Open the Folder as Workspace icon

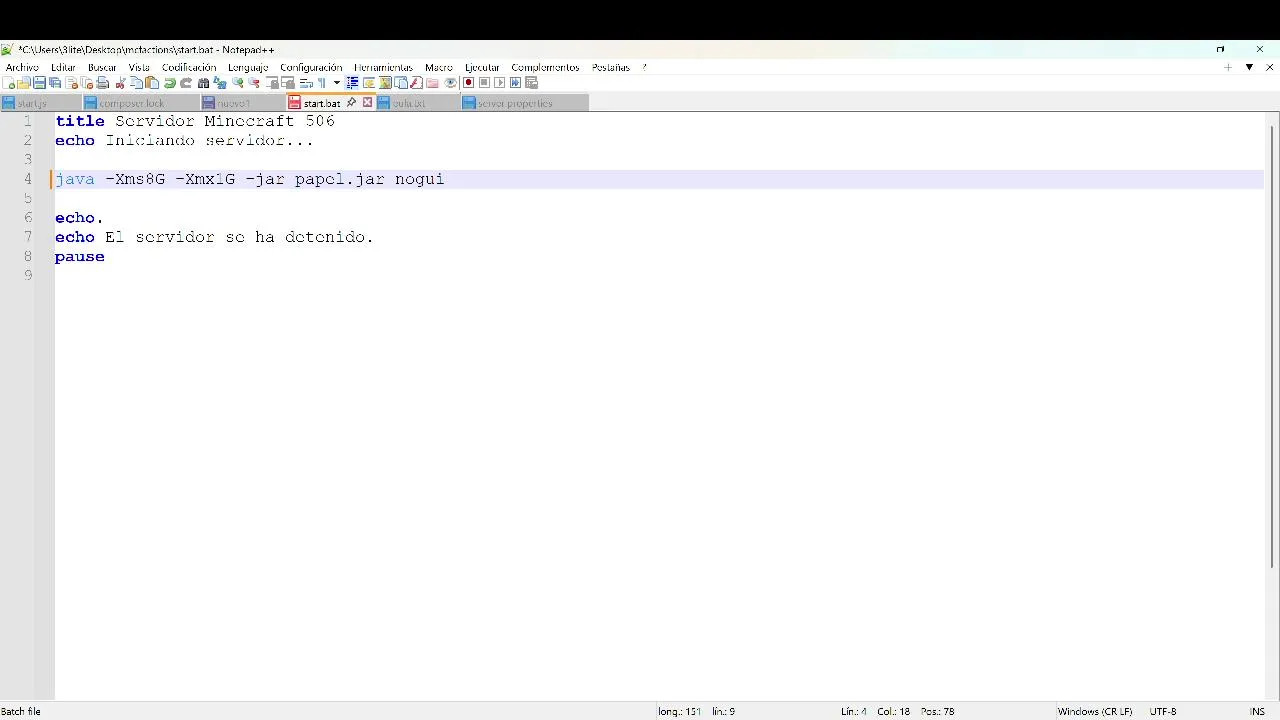(x=432, y=83)
